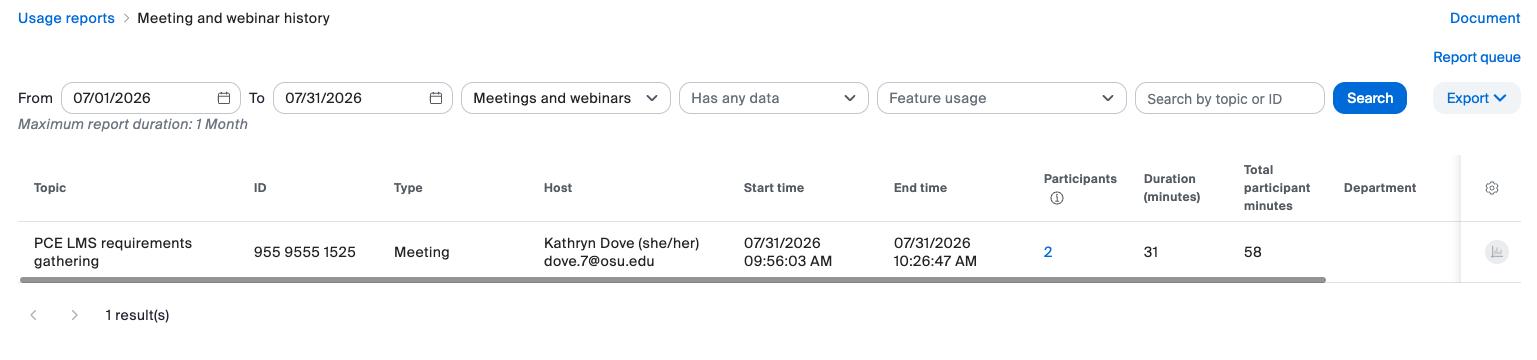Open the Report queue link
Viewport: 1537px width, 360px height.
click(1477, 57)
